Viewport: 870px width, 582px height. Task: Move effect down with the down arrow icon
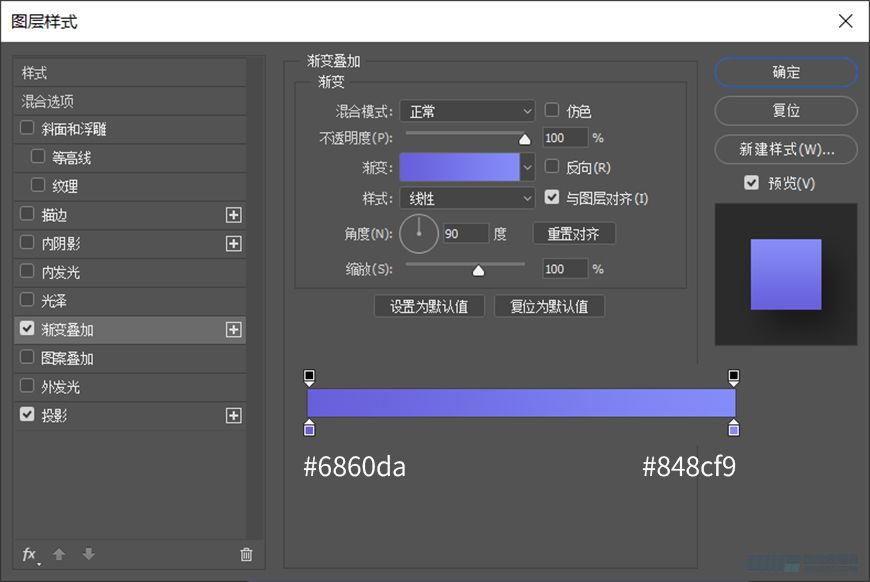pyautogui.click(x=88, y=554)
